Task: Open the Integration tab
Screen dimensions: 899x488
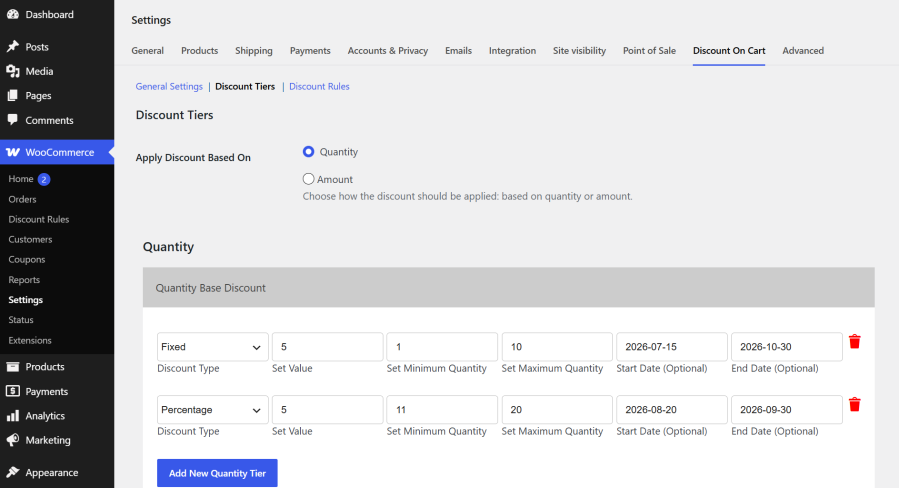Action: [x=512, y=50]
